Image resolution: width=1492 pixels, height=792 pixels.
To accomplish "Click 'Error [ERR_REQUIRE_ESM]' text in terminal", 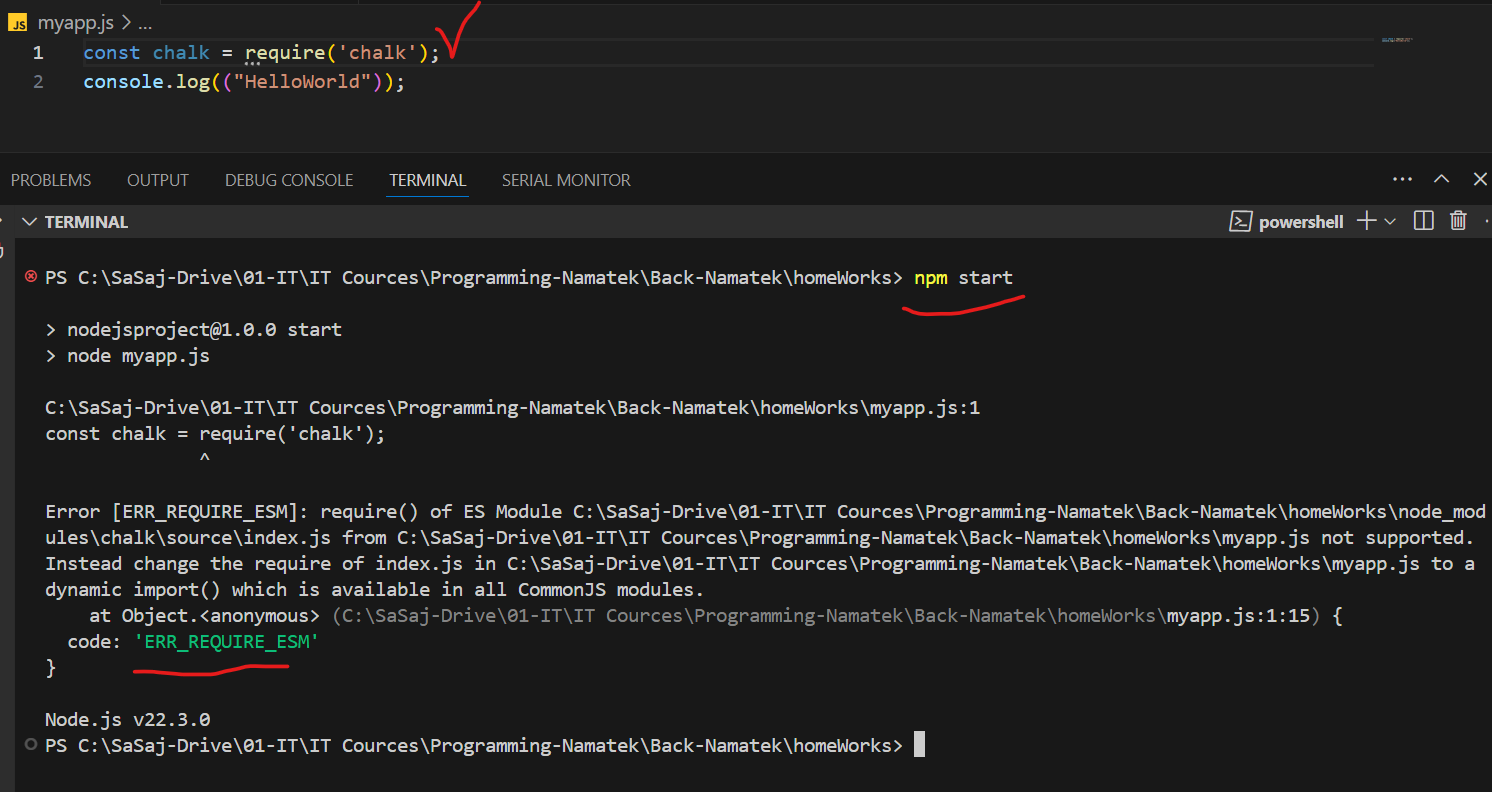I will (x=178, y=511).
